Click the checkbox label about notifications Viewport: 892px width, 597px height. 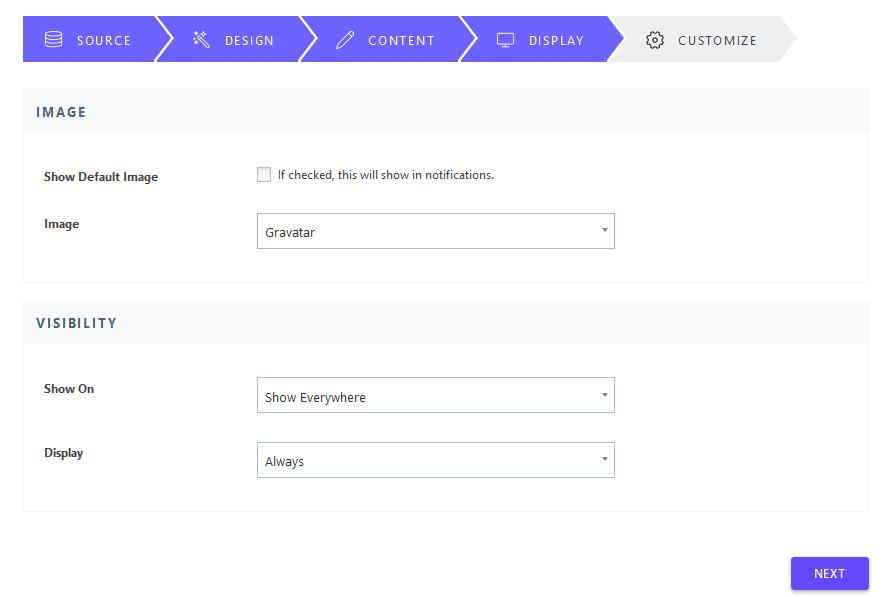[386, 175]
